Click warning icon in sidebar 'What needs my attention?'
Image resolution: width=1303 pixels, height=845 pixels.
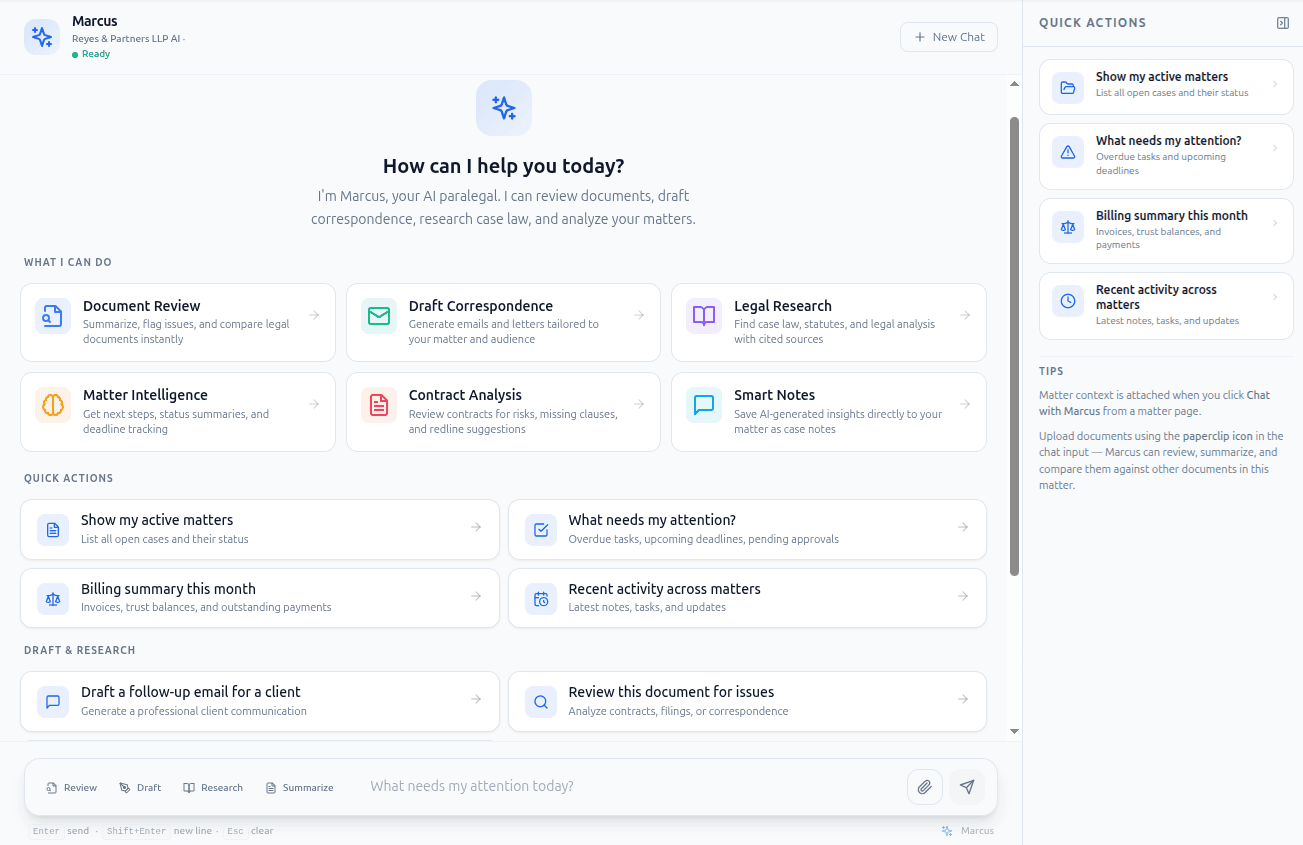[1068, 152]
